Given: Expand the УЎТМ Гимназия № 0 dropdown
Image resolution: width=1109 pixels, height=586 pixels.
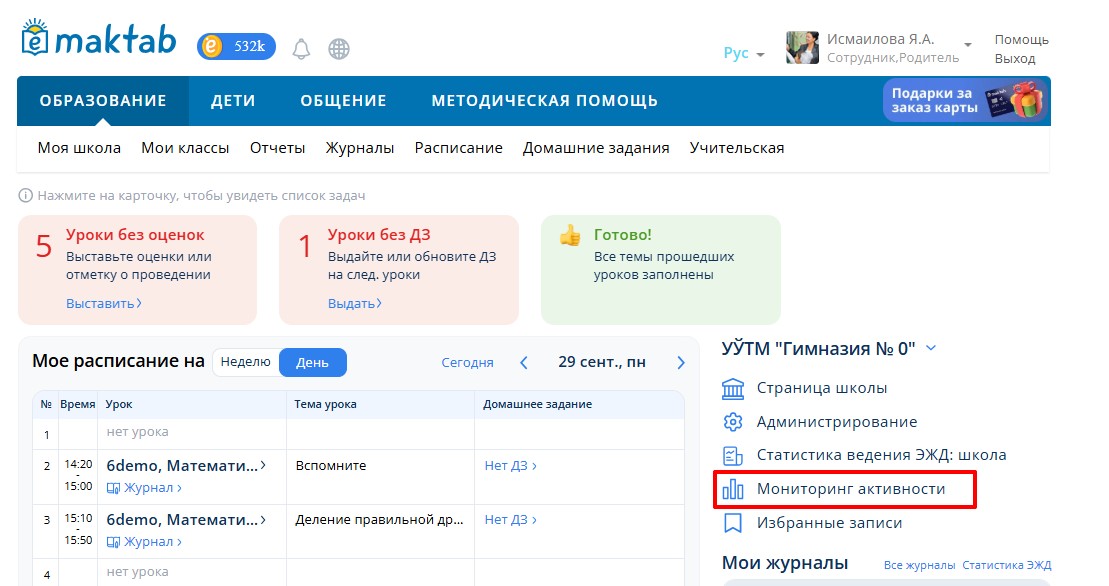Looking at the screenshot, I should point(931,348).
